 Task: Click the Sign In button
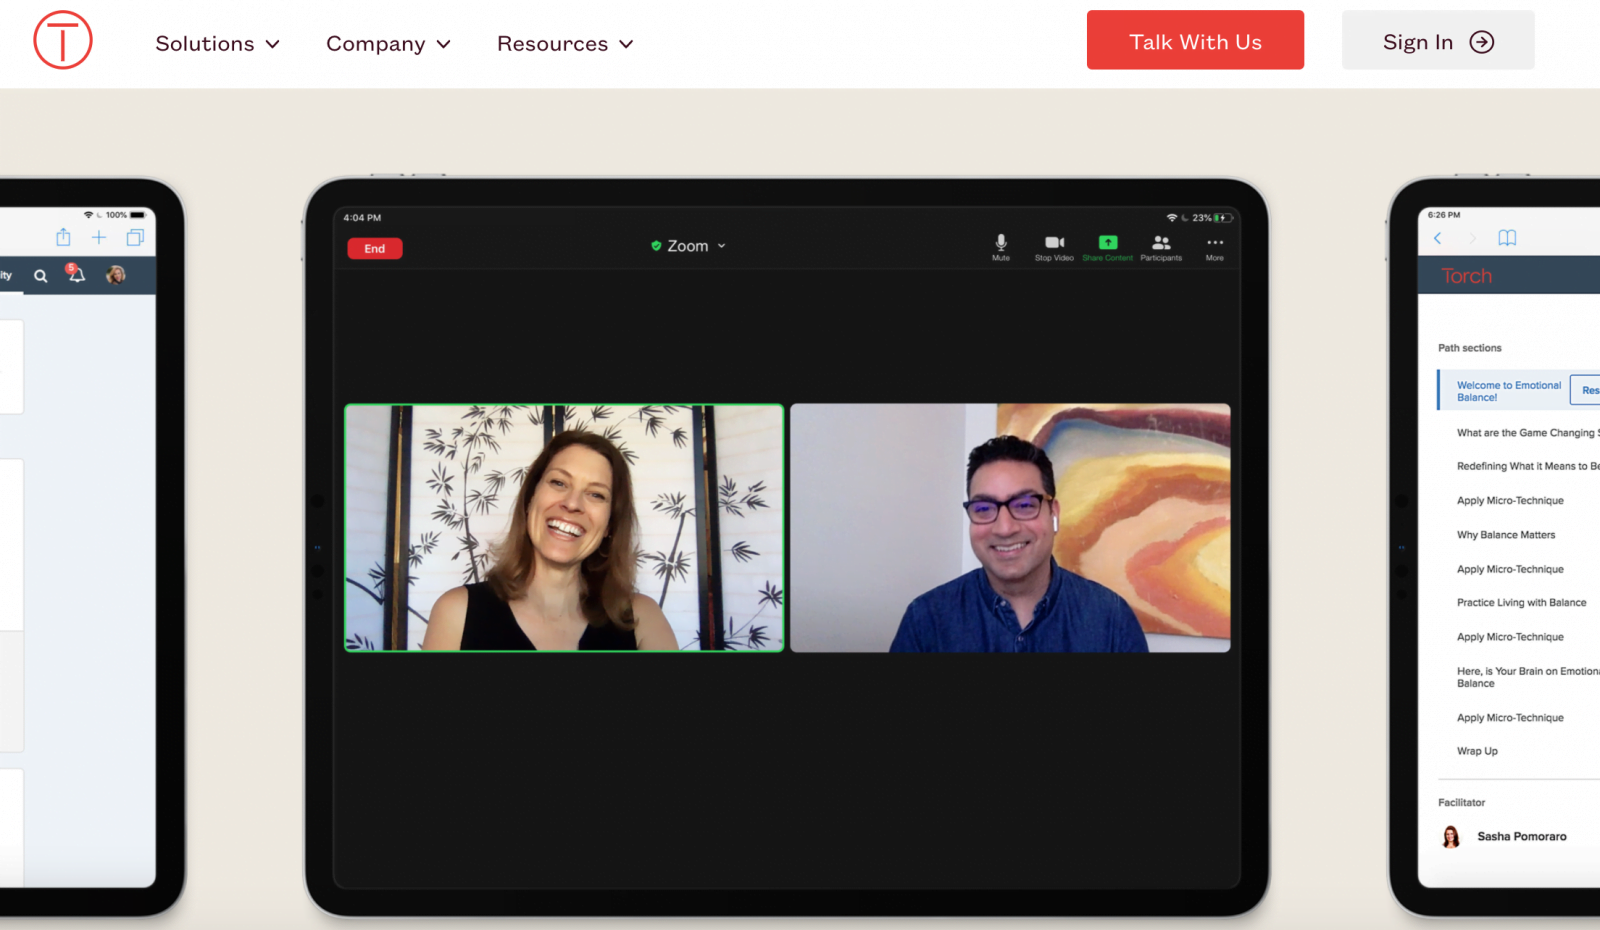(x=1437, y=41)
